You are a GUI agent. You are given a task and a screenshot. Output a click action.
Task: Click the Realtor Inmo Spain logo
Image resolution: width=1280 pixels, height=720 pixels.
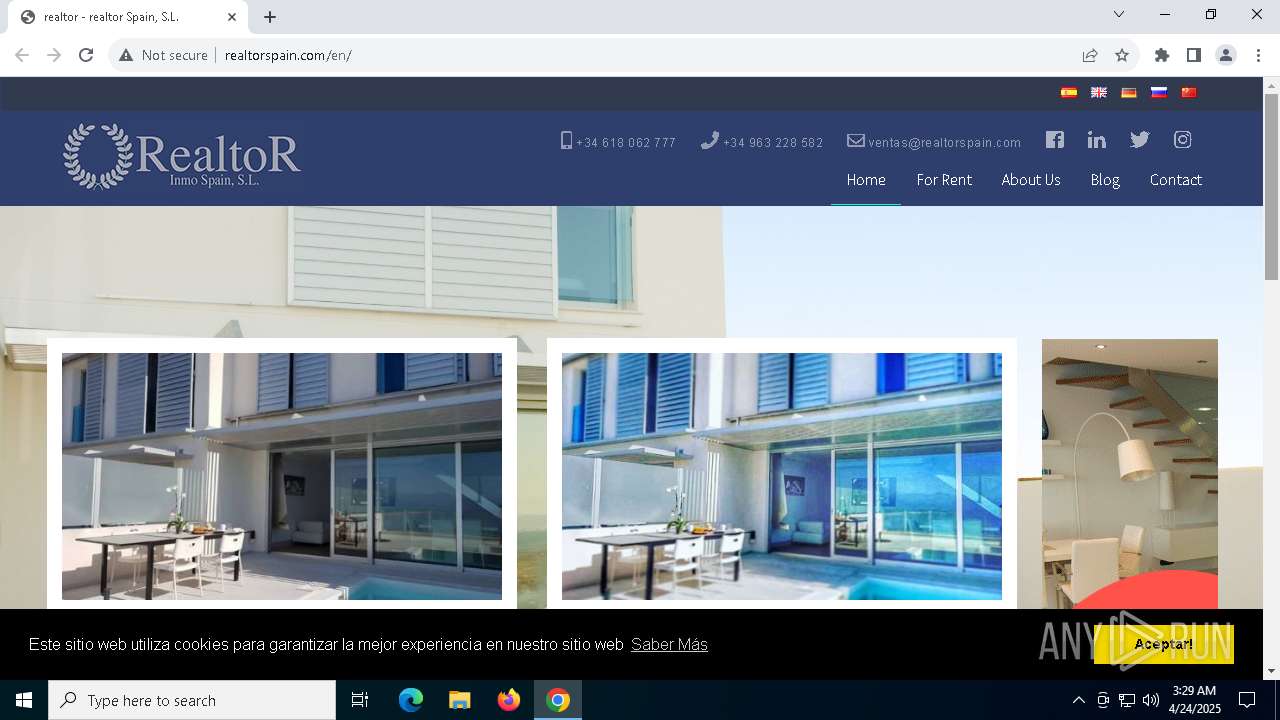tap(181, 156)
